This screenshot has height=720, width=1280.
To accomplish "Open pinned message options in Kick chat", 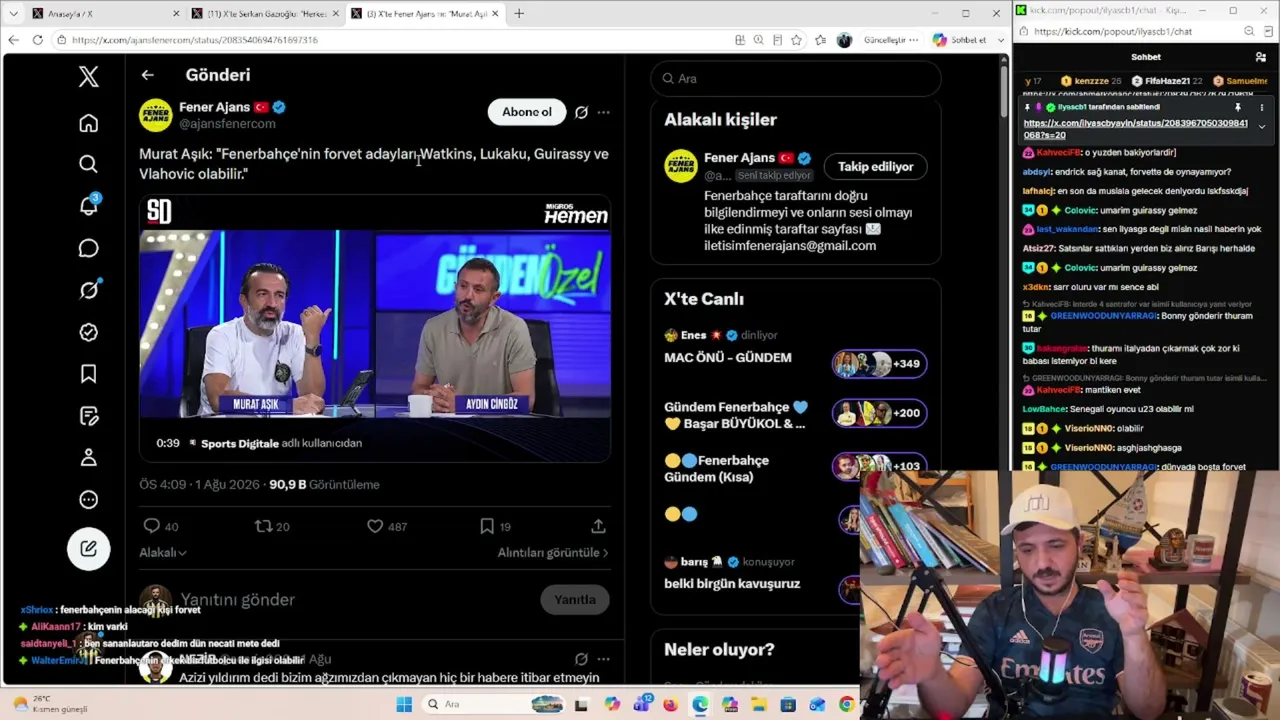I will [x=1261, y=107].
